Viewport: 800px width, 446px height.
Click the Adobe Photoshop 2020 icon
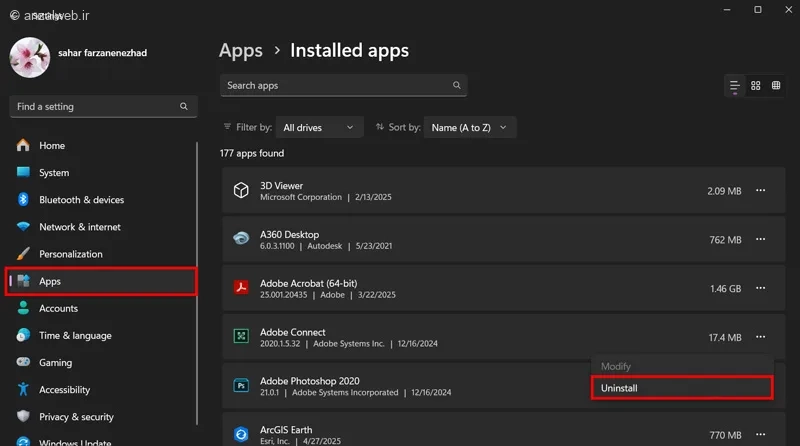click(x=241, y=386)
